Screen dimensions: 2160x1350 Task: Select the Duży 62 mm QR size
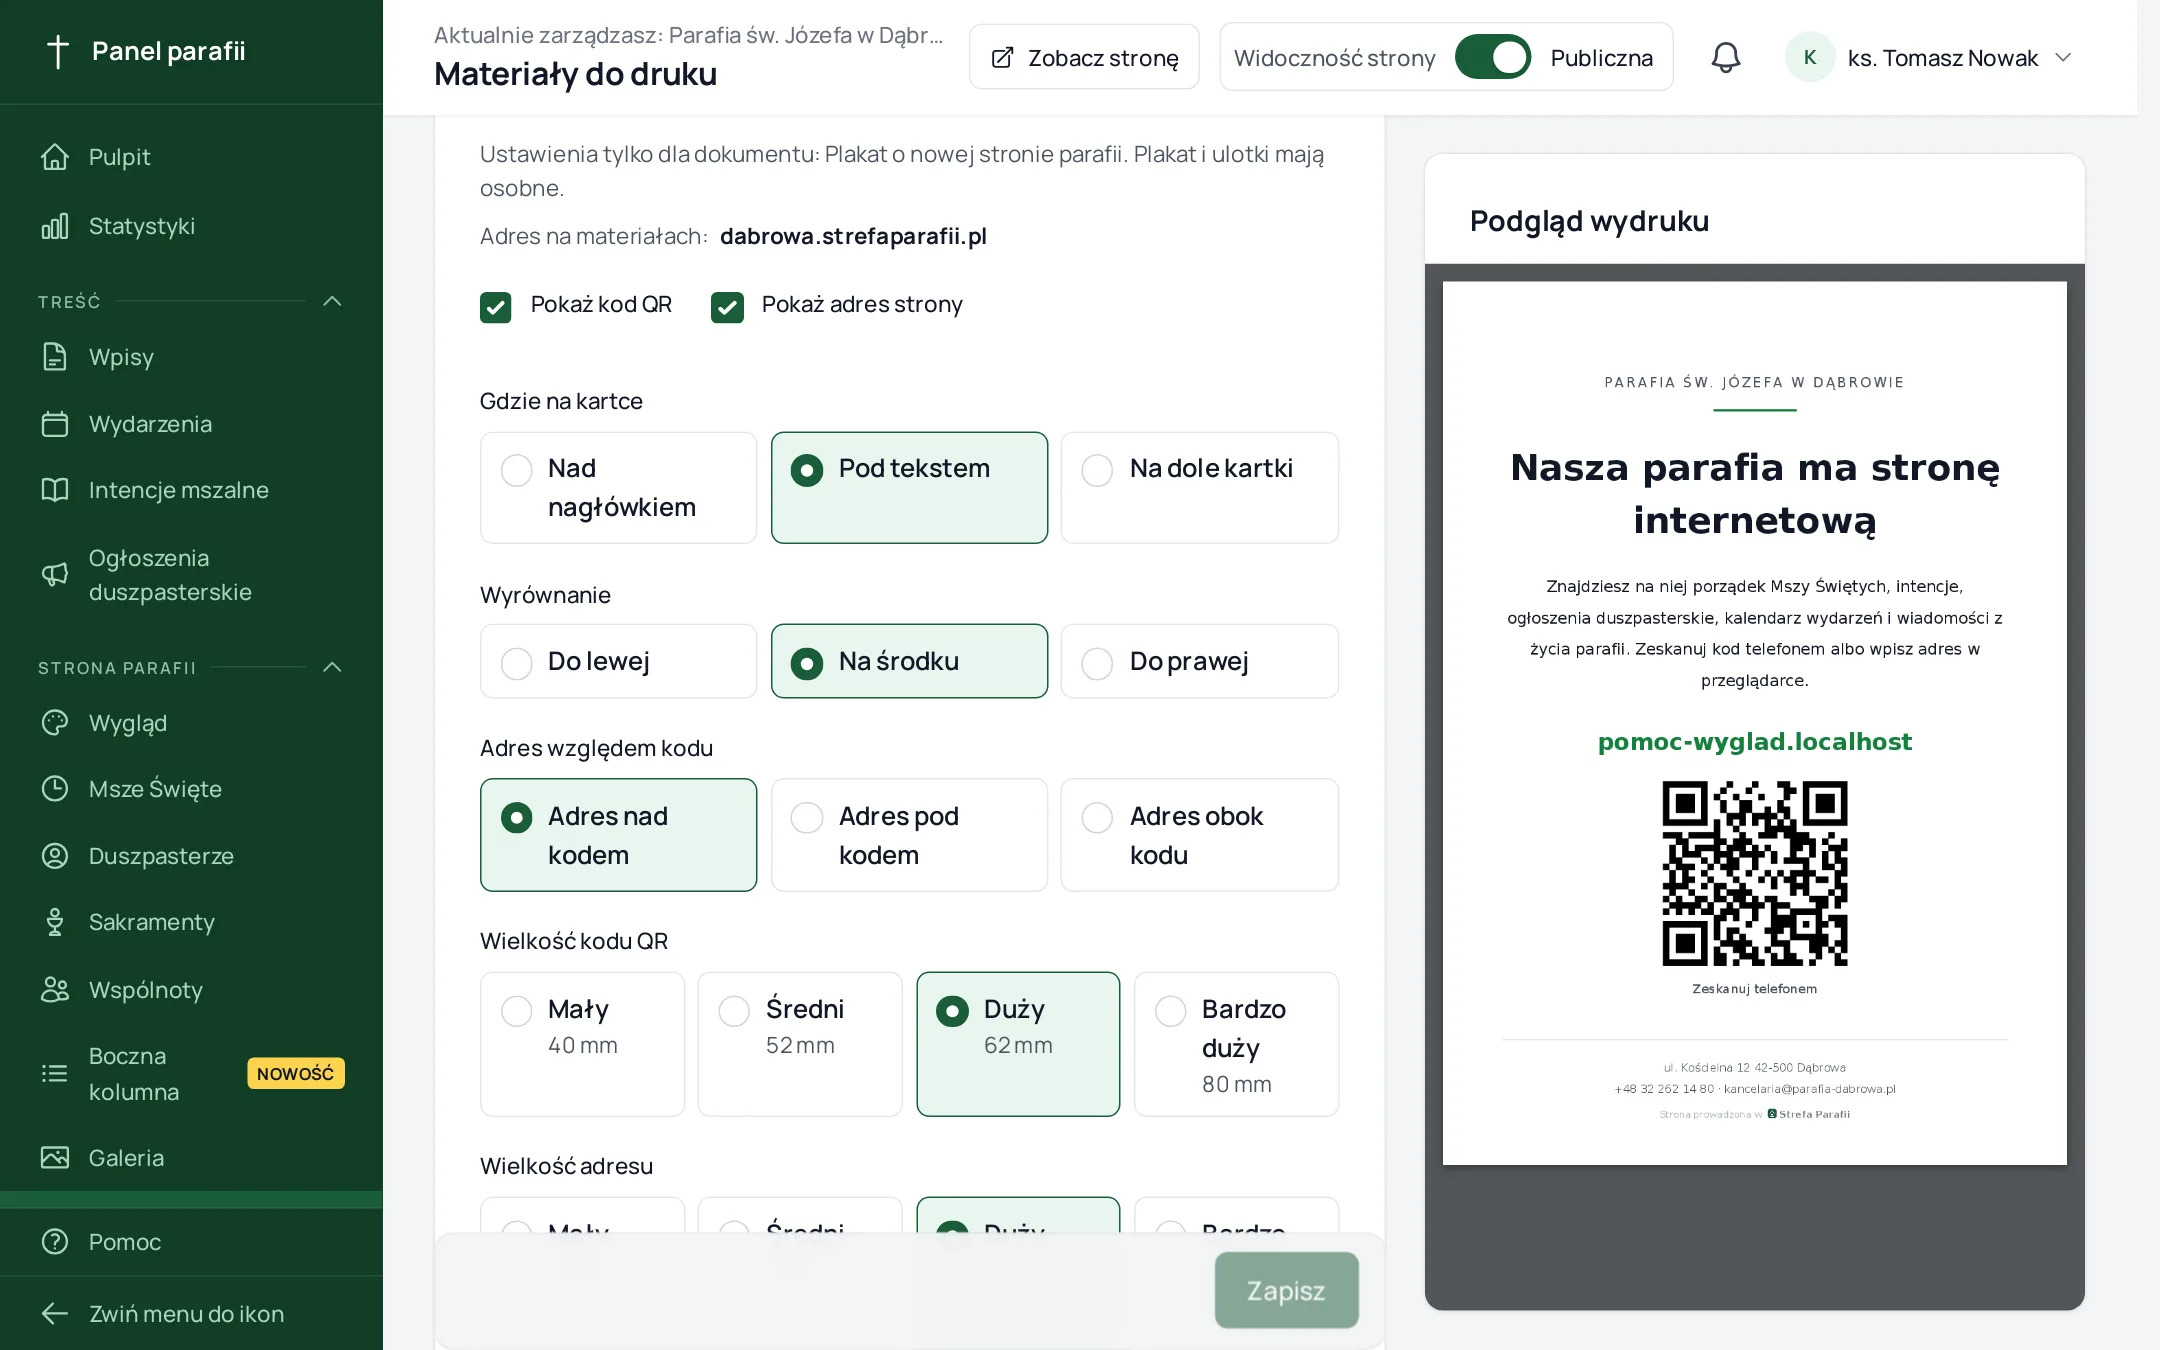tap(1018, 1044)
